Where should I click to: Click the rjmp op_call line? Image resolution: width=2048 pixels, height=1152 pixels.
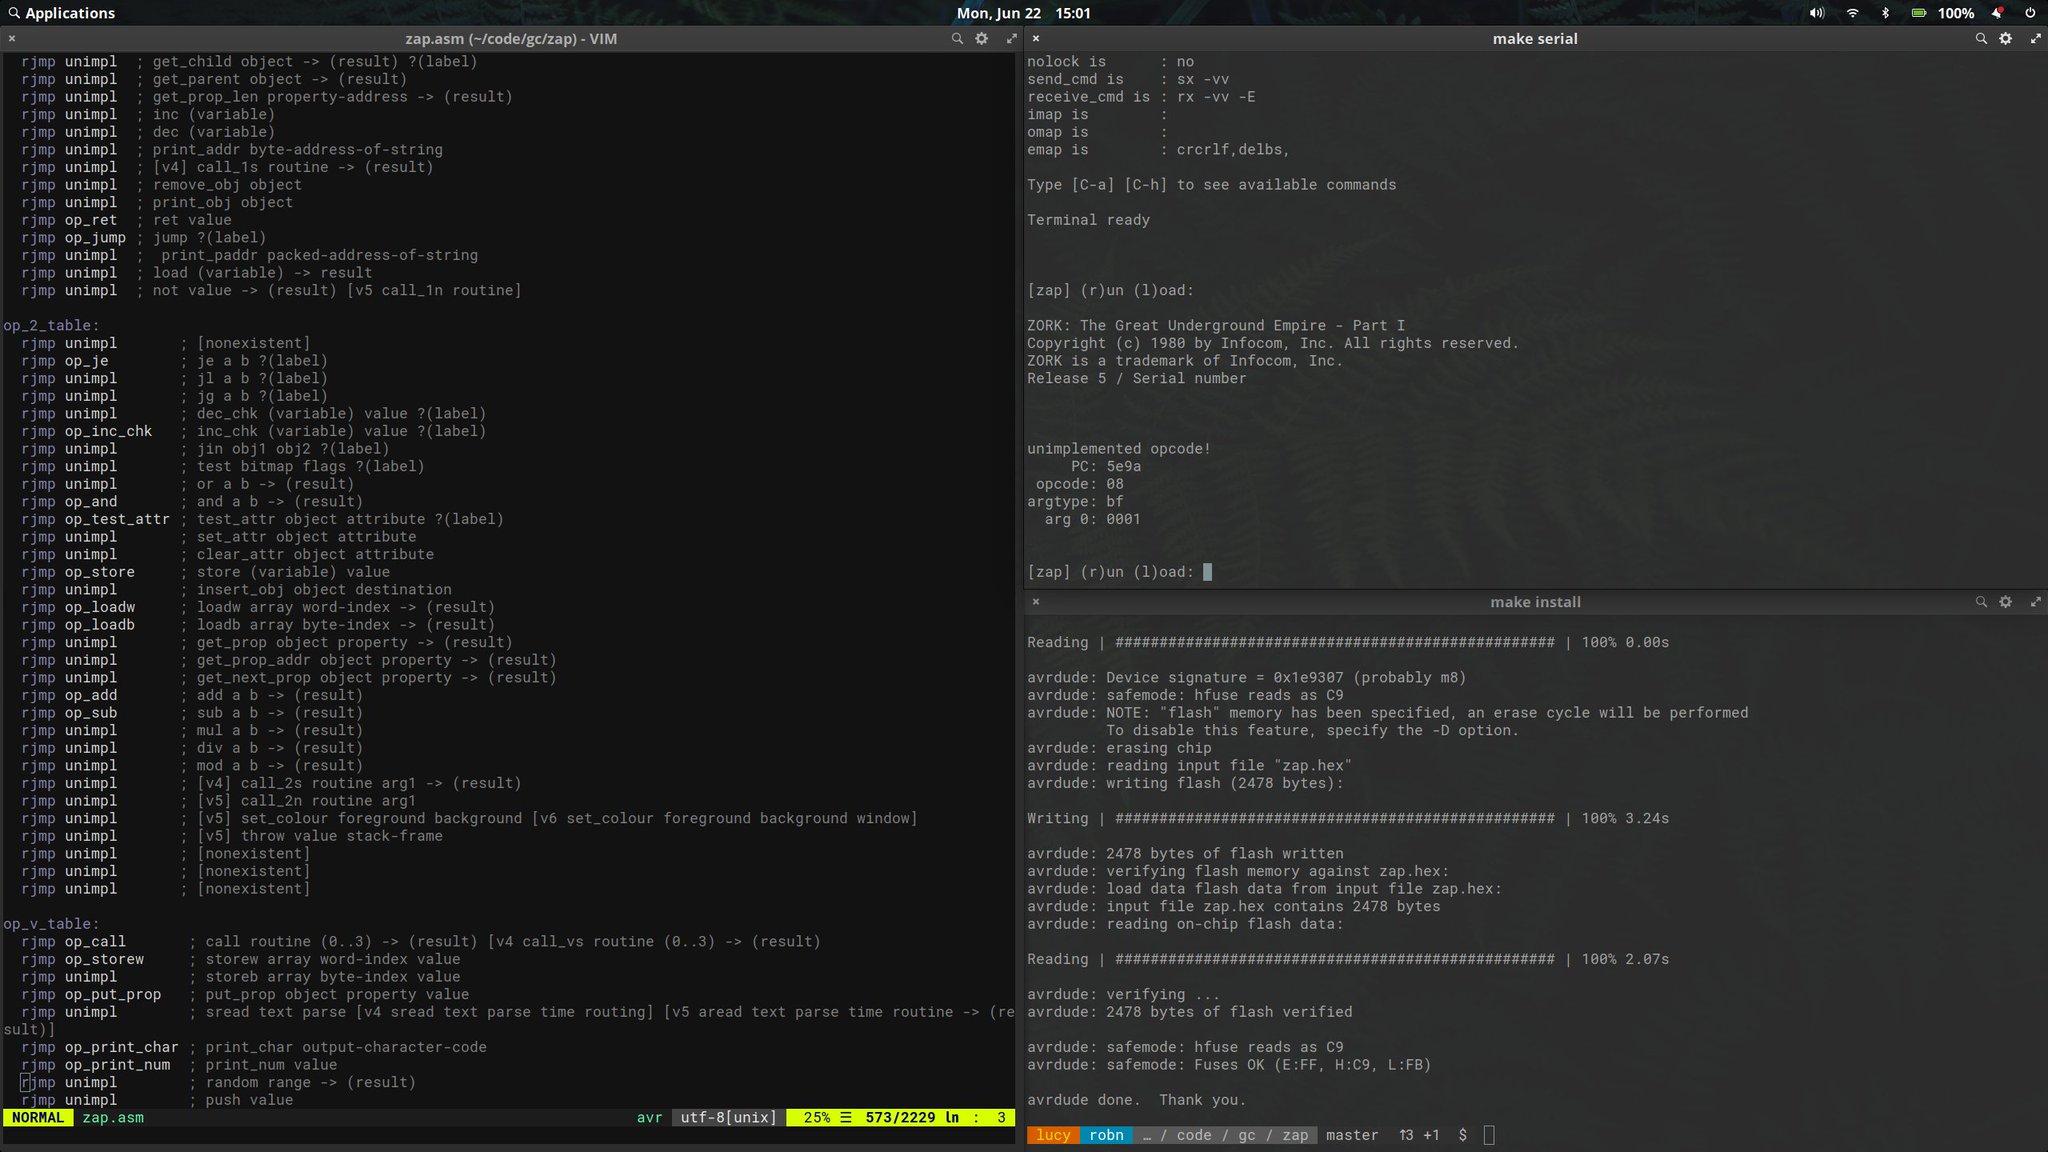(420, 942)
